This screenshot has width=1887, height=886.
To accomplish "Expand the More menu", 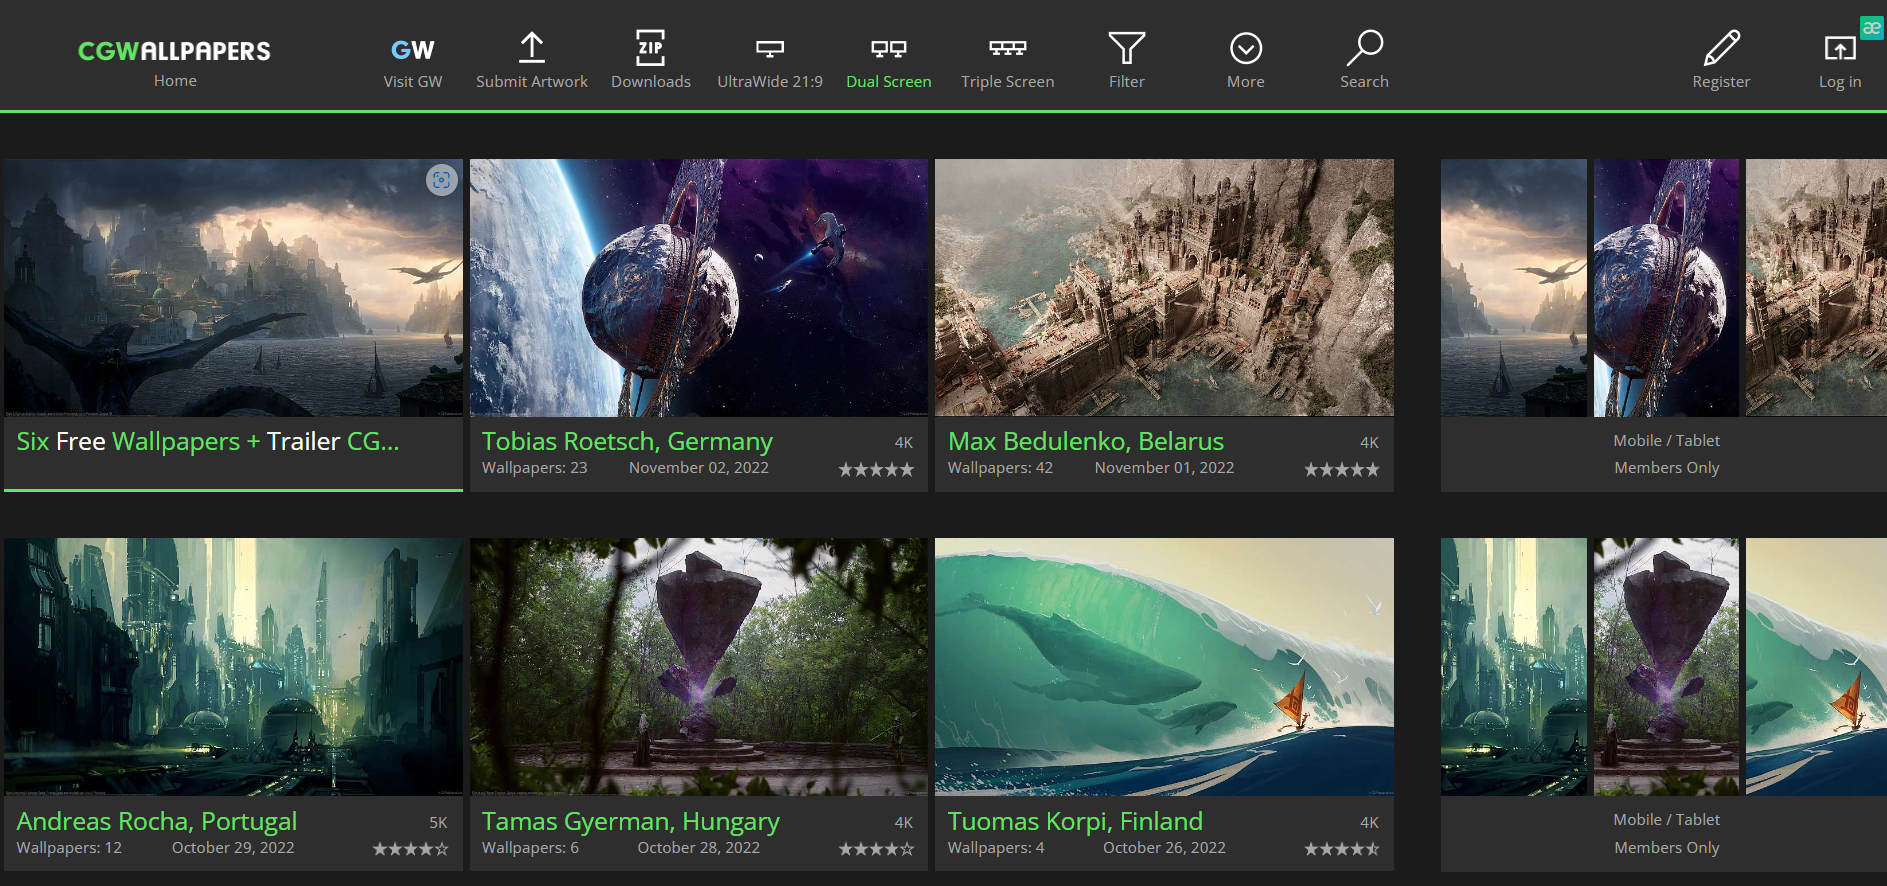I will (1245, 48).
